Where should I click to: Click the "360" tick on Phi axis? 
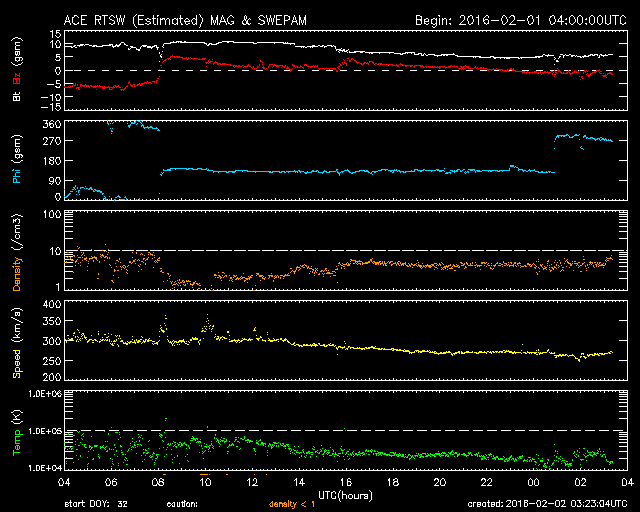(x=52, y=124)
